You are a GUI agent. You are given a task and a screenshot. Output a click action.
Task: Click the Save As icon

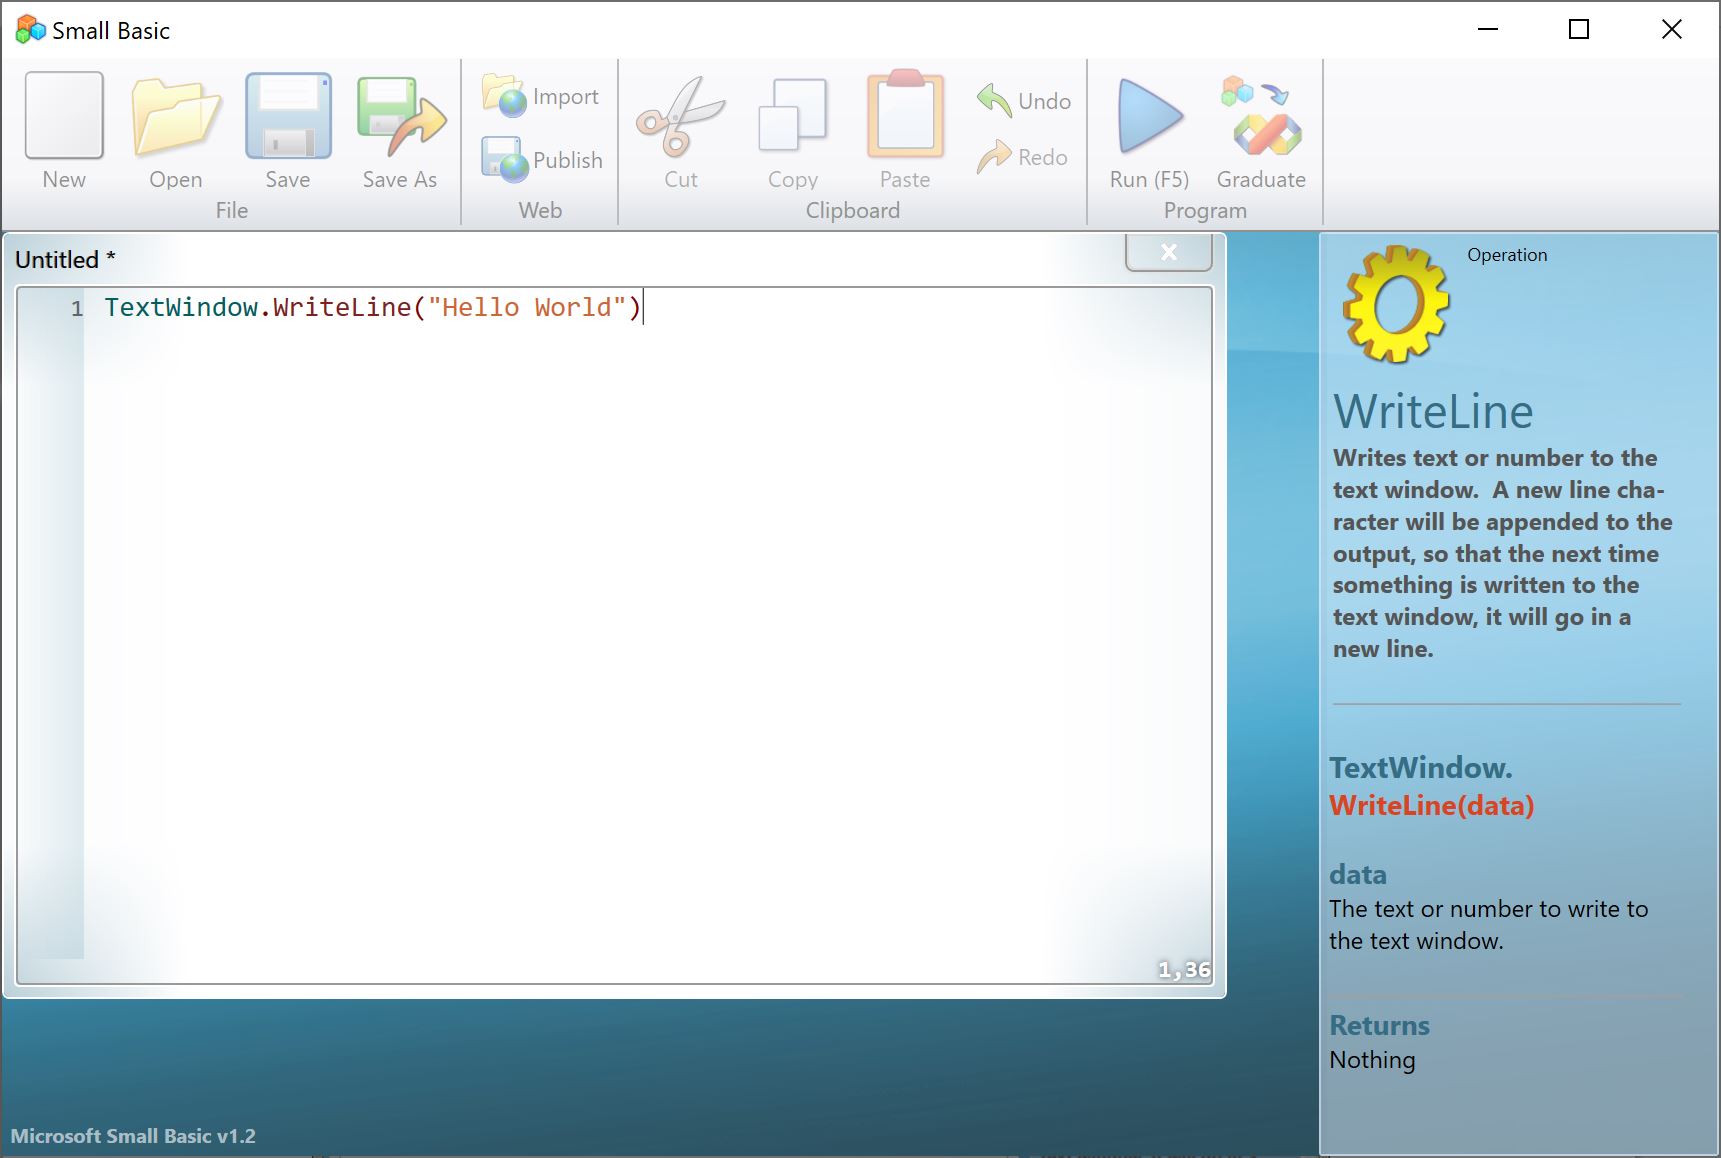400,116
